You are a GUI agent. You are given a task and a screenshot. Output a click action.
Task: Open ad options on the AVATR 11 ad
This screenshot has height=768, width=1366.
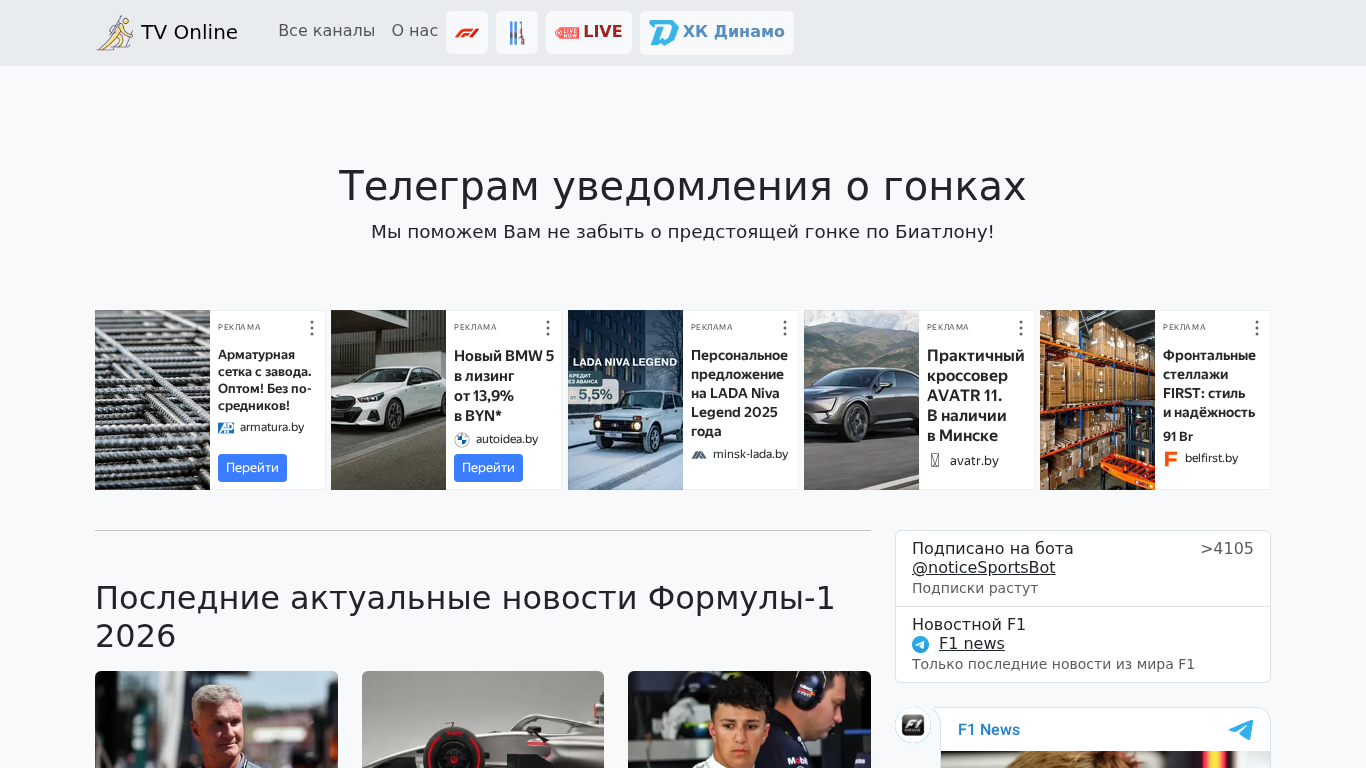[1021, 328]
